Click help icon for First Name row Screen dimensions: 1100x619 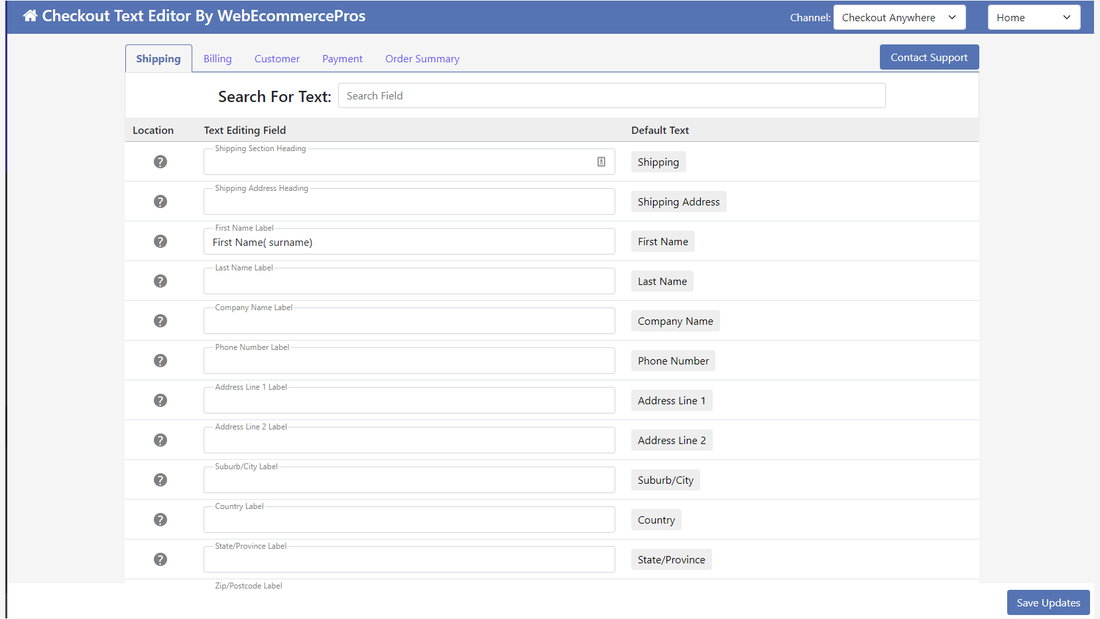[x=161, y=241]
